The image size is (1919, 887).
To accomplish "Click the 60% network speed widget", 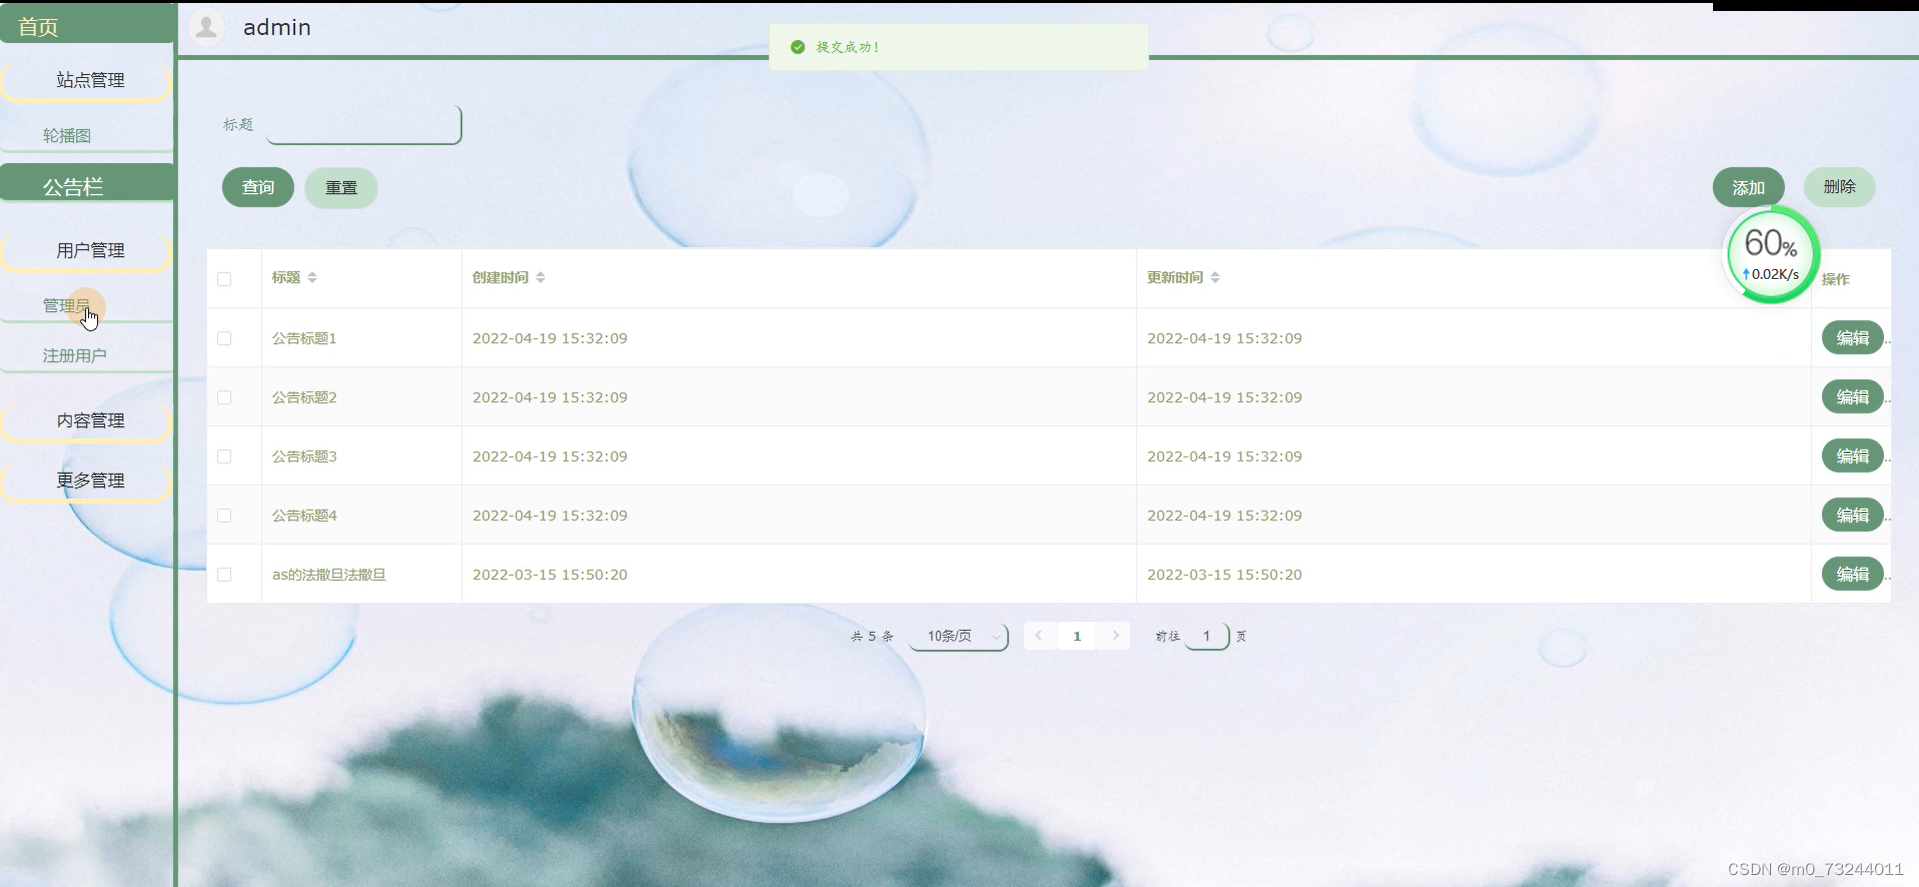I will pos(1771,255).
